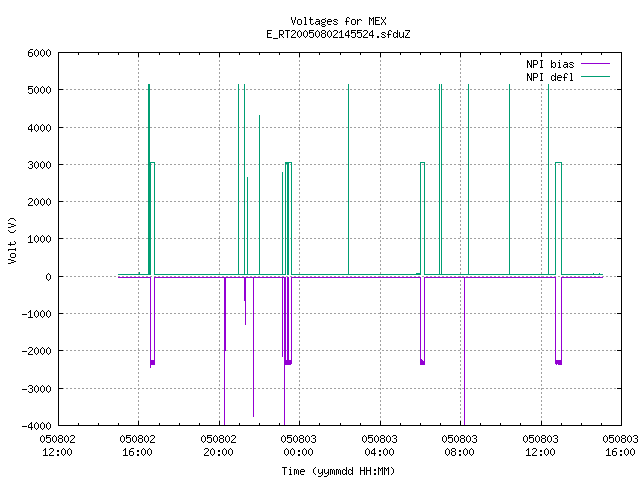Click the 050802 20:00 x-axis tick label
This screenshot has height=480, width=640.
pos(218,445)
